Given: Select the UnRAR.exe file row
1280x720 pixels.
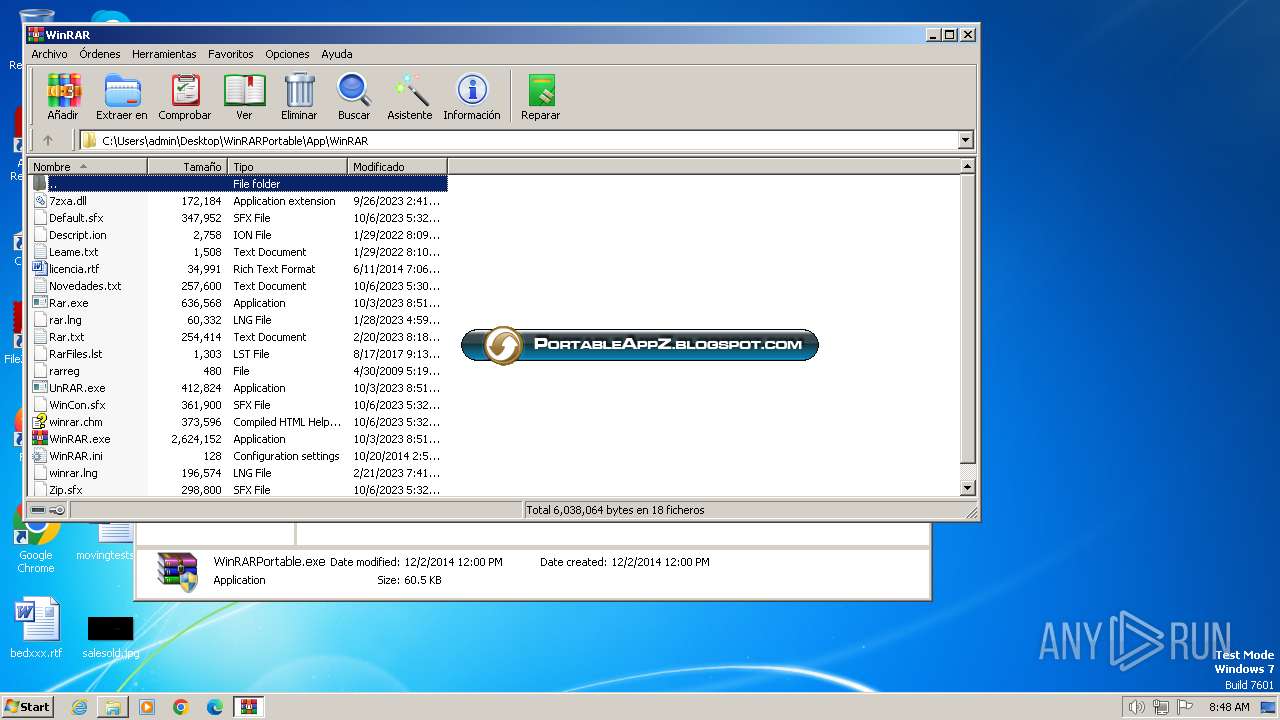Looking at the screenshot, I should 238,388.
